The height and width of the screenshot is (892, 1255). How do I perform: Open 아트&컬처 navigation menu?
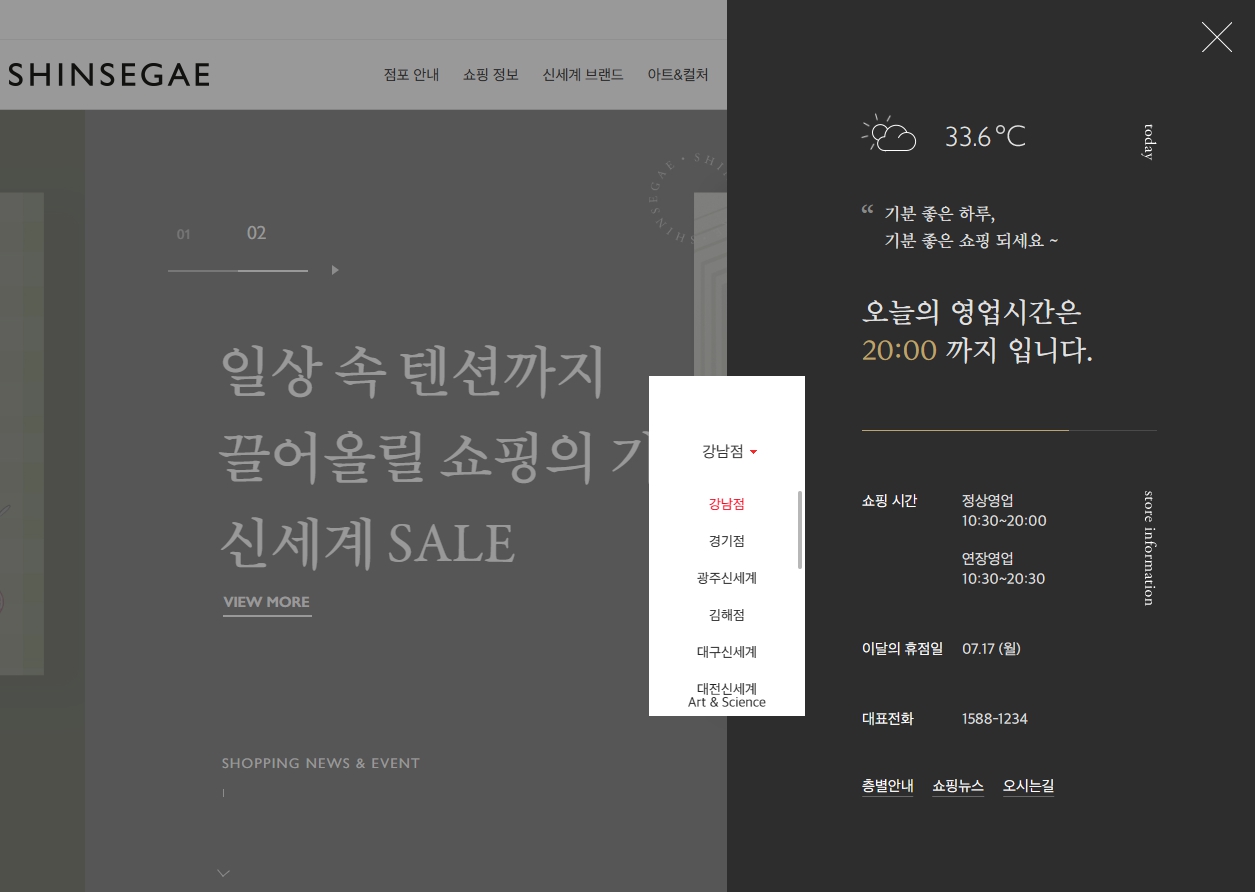pos(678,75)
